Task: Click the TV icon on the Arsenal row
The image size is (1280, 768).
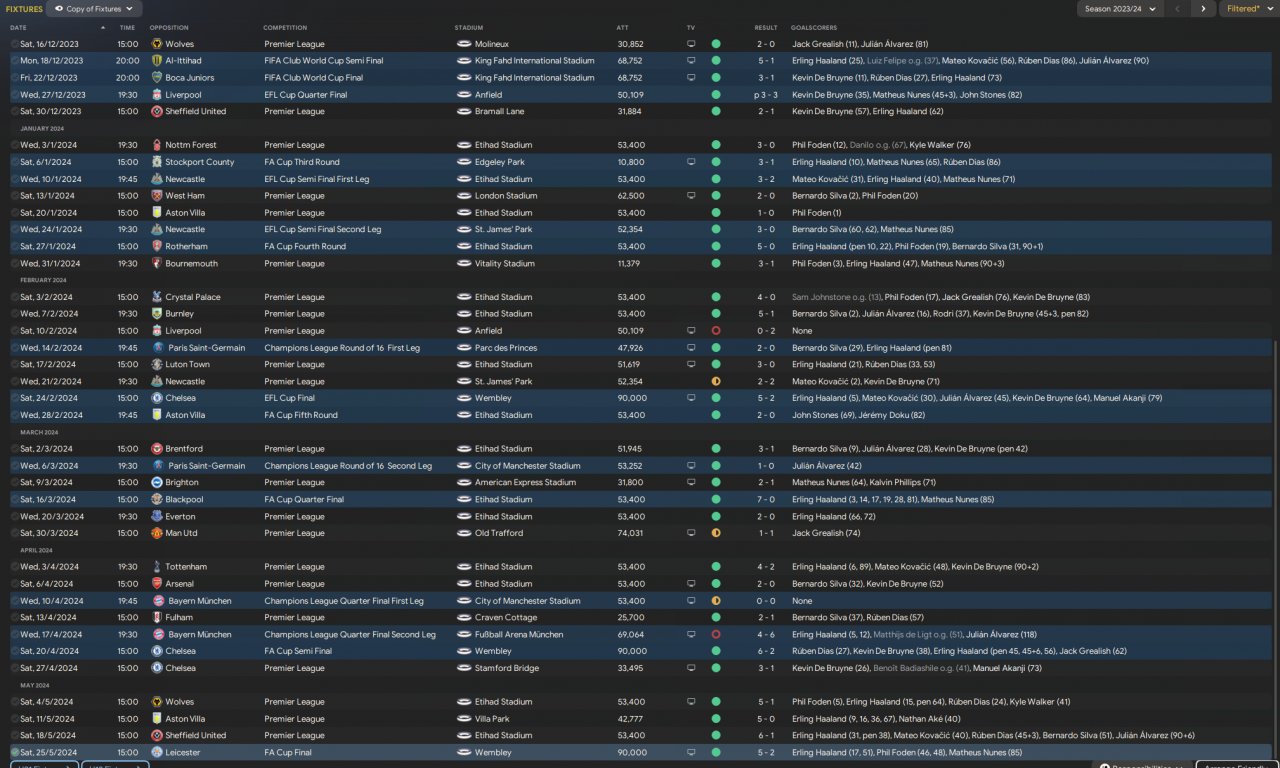Action: pos(691,584)
